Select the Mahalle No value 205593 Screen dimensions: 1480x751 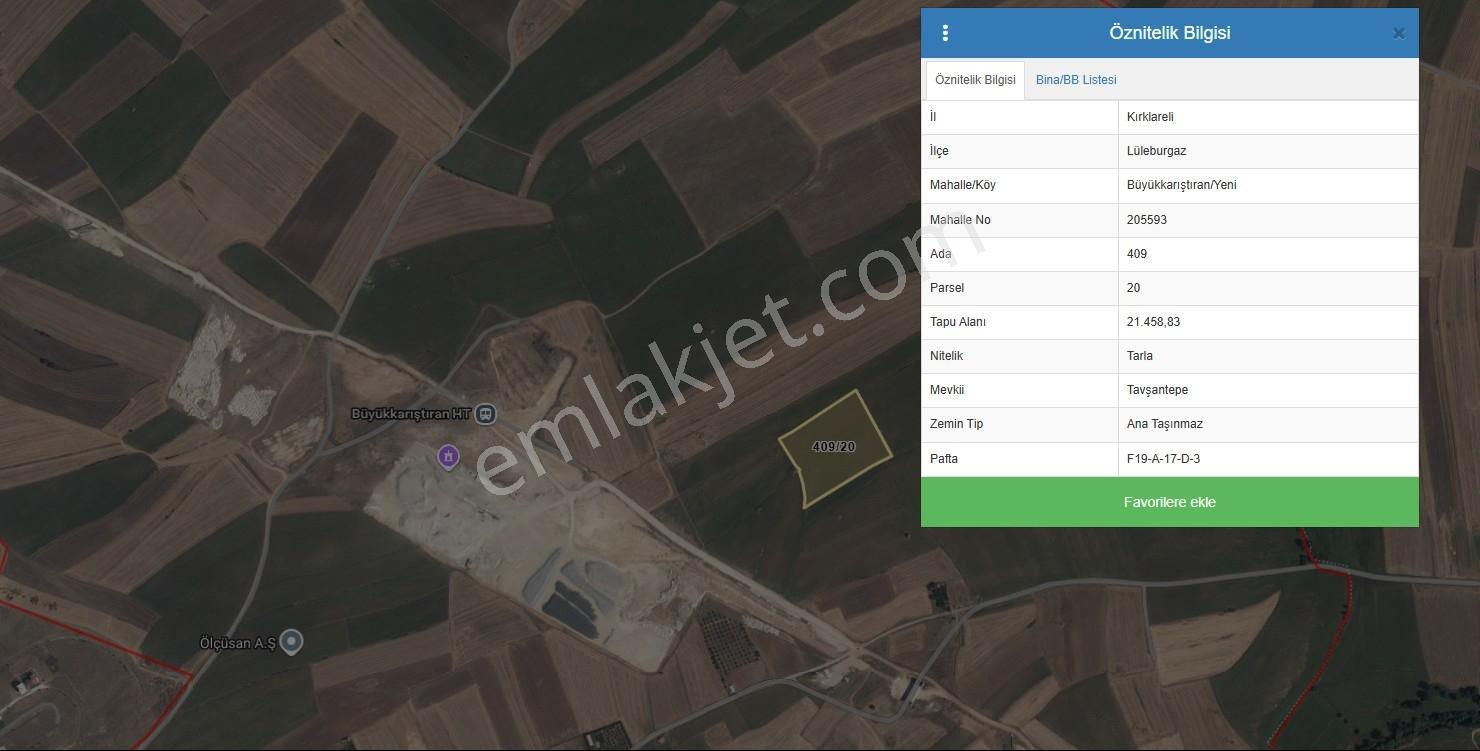pos(1147,220)
